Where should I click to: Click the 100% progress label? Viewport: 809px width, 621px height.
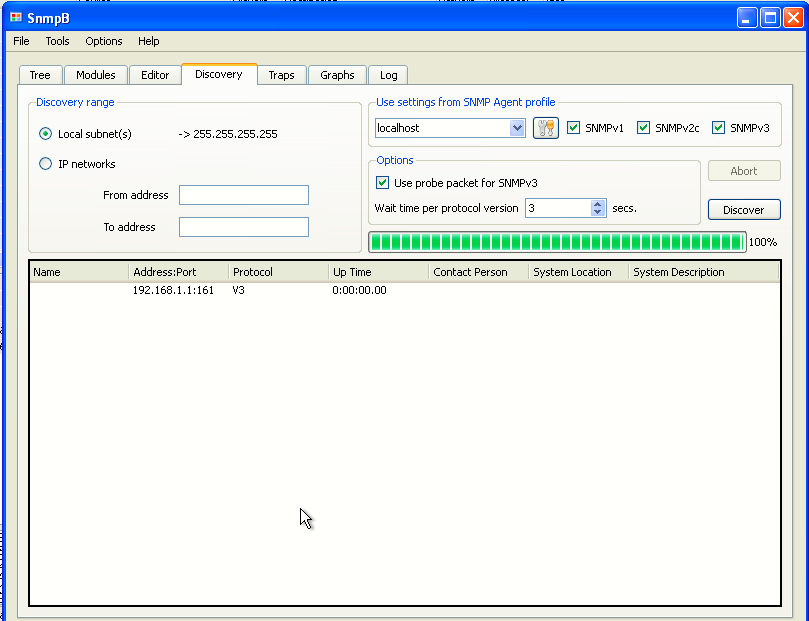763,242
